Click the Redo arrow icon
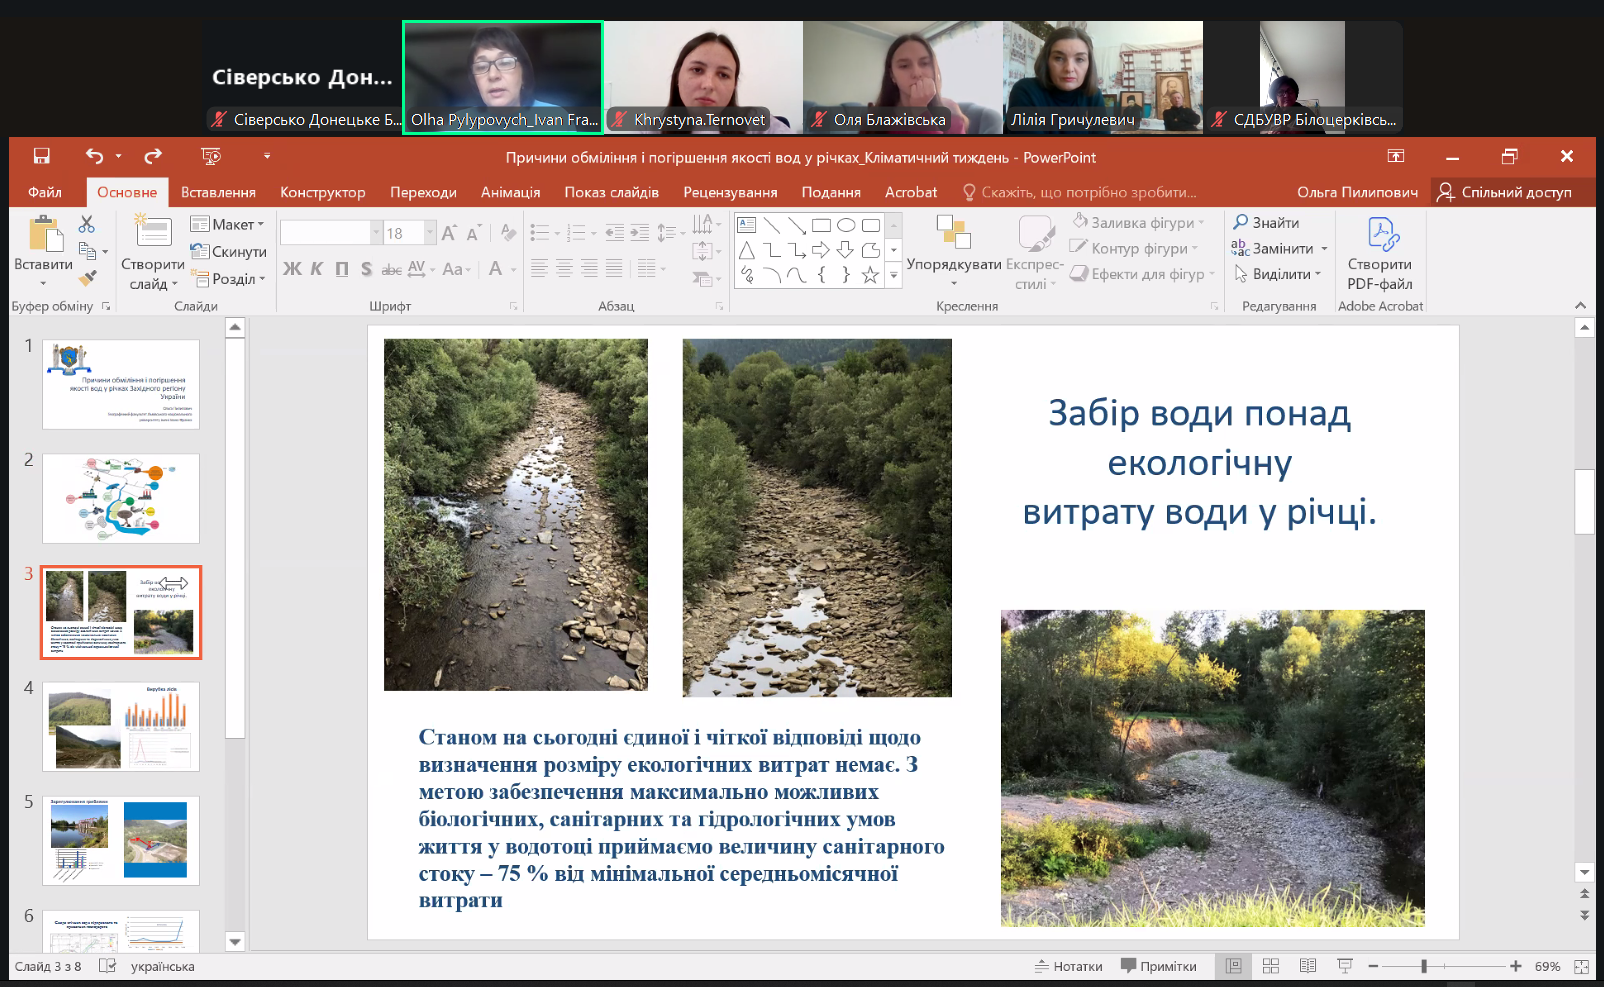 pos(153,156)
